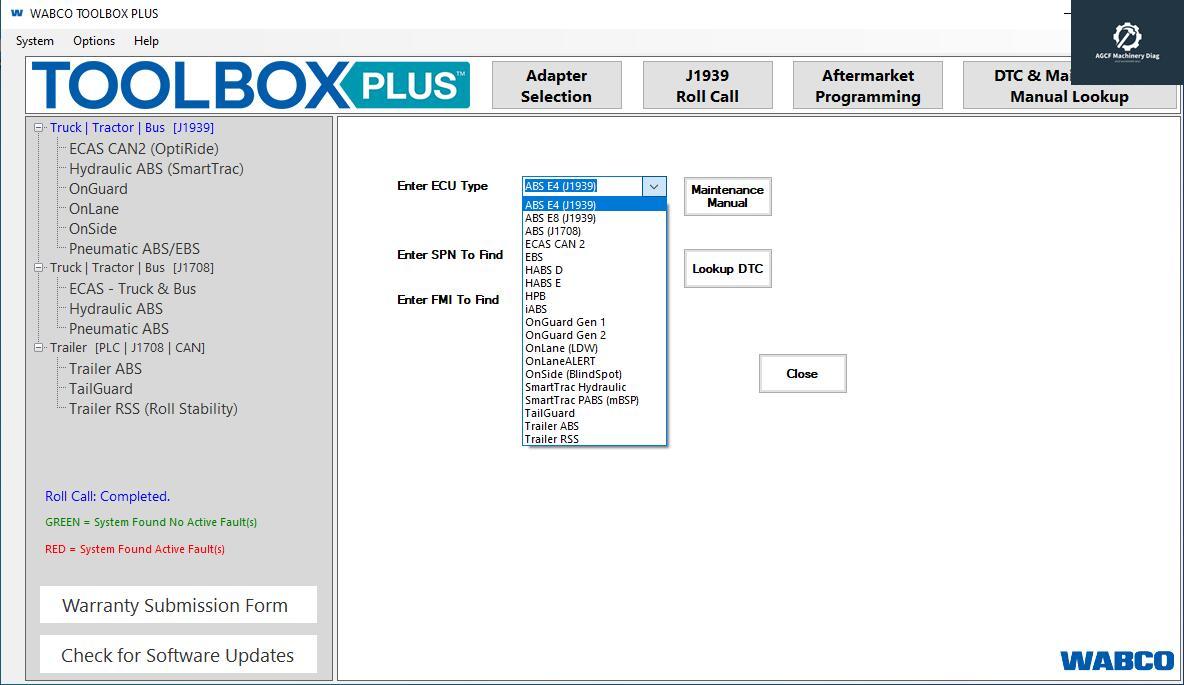Viewport: 1184px width, 685px height.
Task: Open the System menu
Action: tap(34, 41)
